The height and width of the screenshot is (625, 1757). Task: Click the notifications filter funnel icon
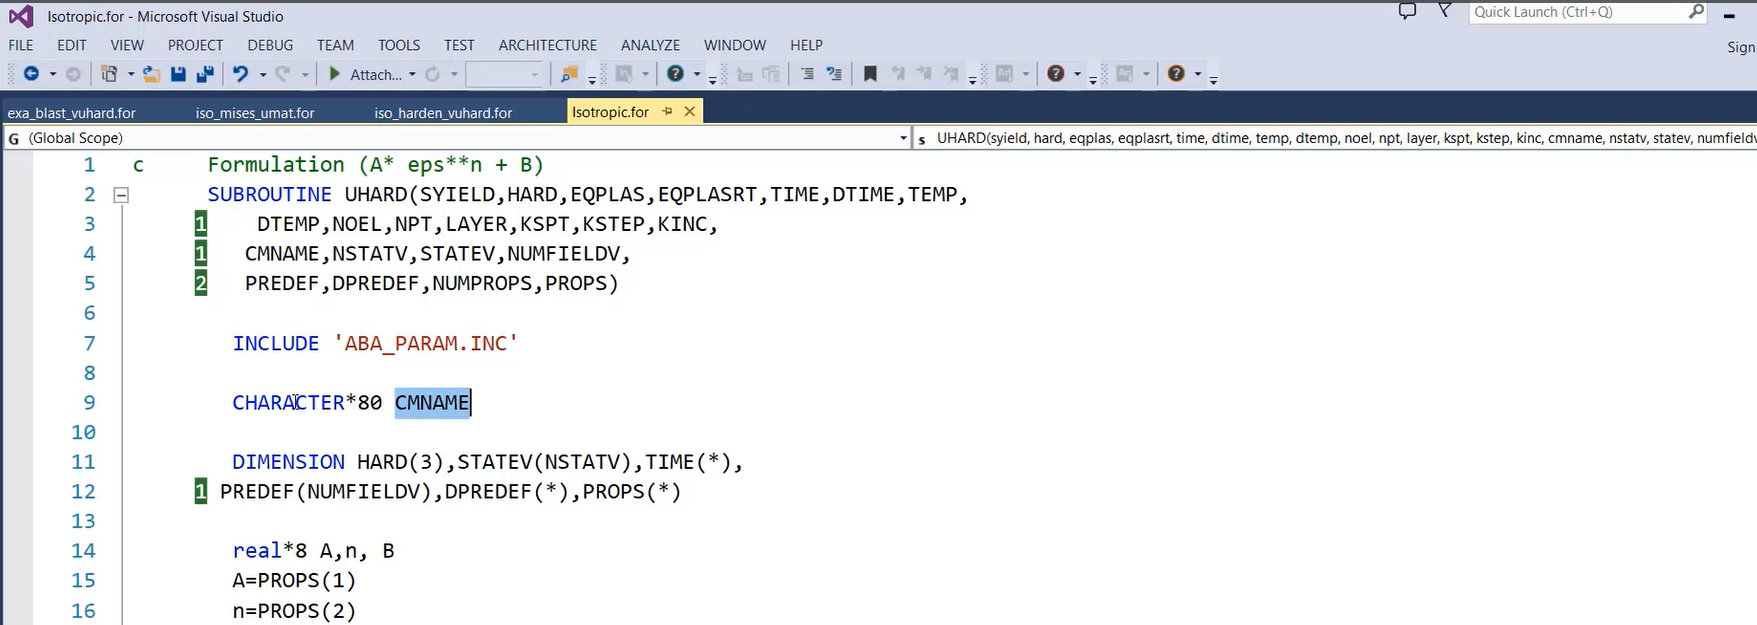point(1445,11)
